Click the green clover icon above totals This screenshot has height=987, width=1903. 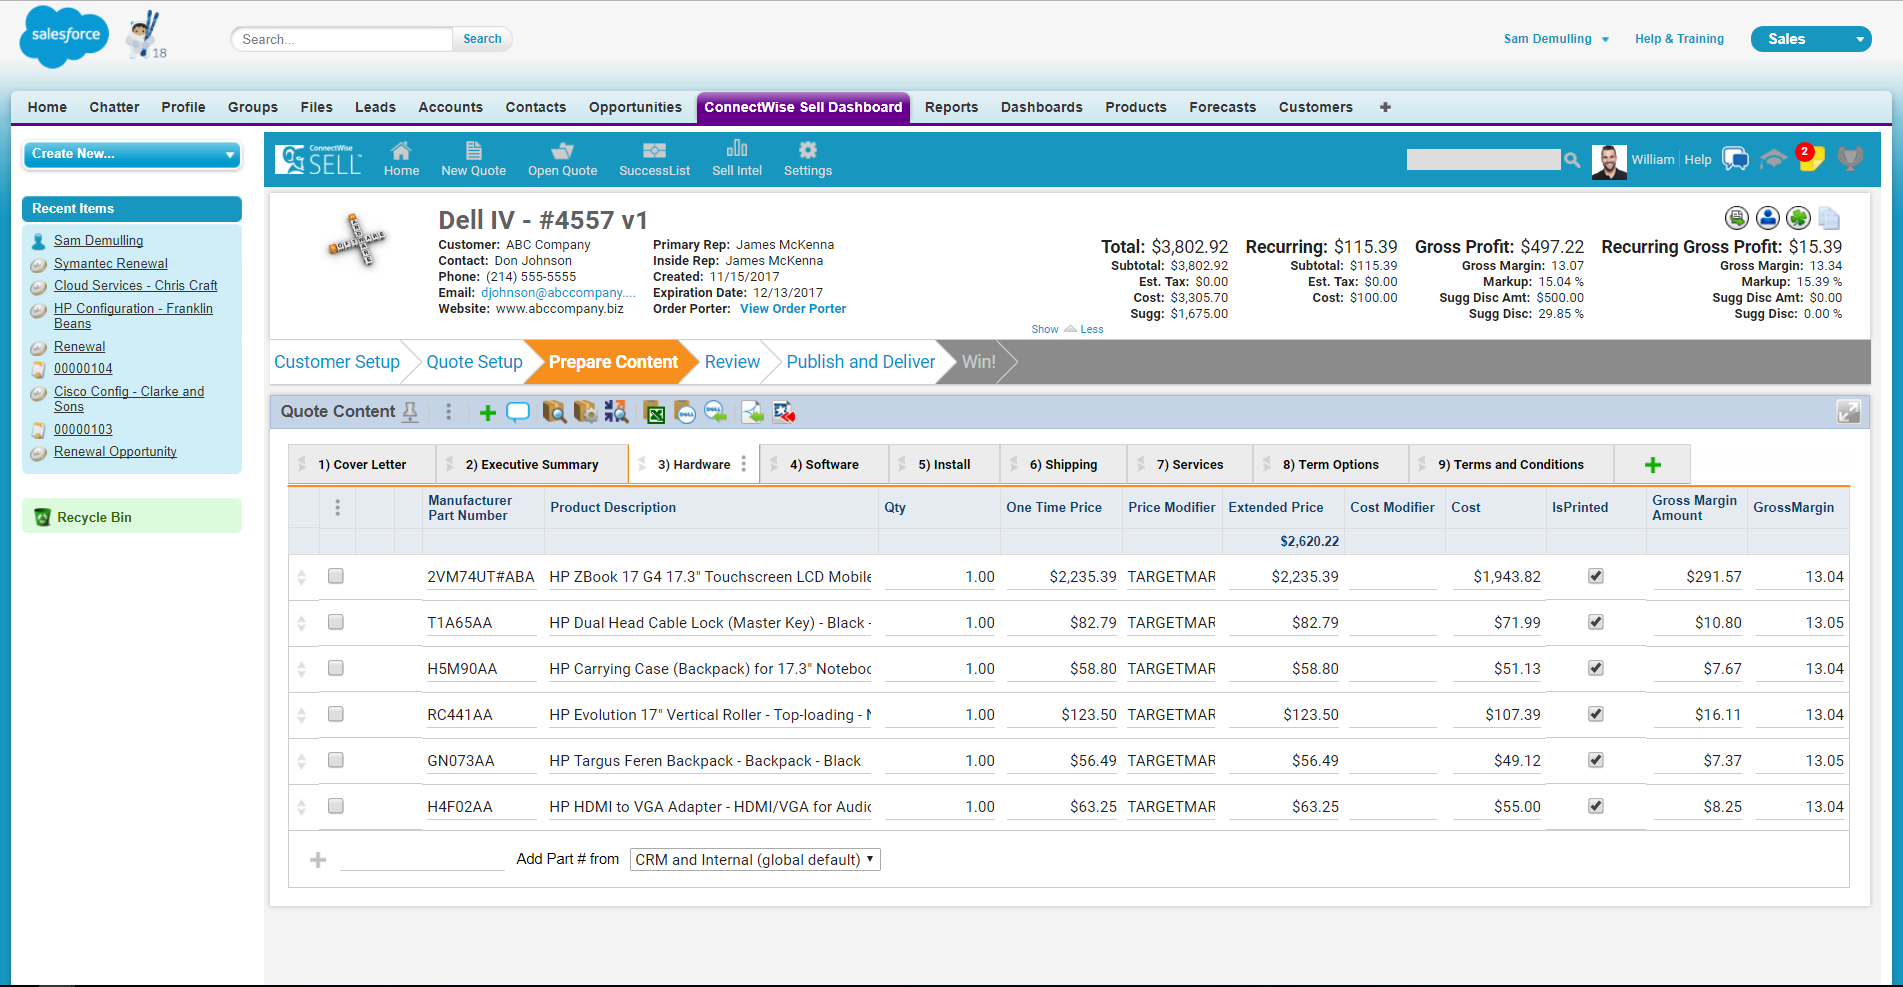pos(1798,218)
